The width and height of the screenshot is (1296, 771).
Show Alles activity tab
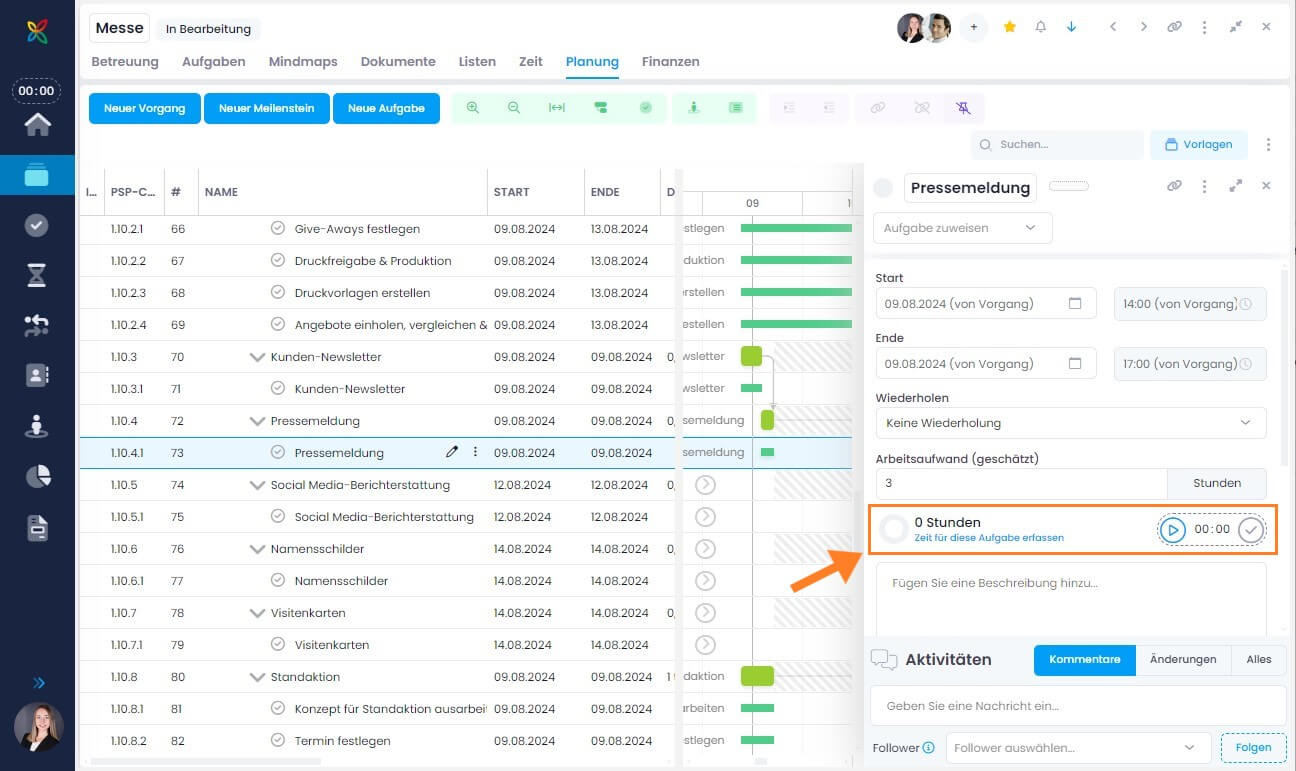[x=1259, y=659]
